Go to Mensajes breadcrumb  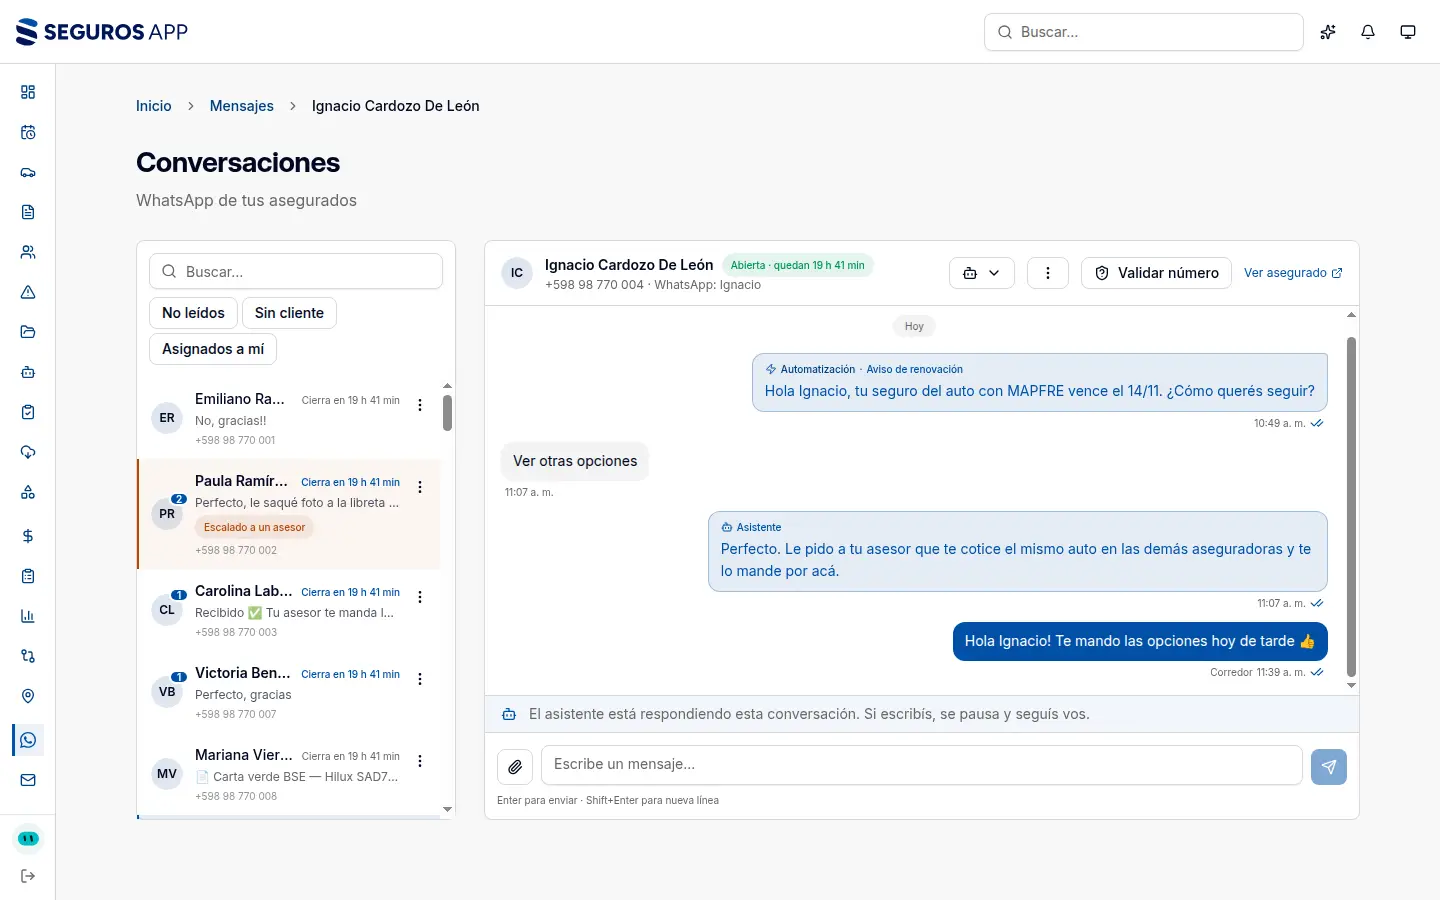(242, 106)
